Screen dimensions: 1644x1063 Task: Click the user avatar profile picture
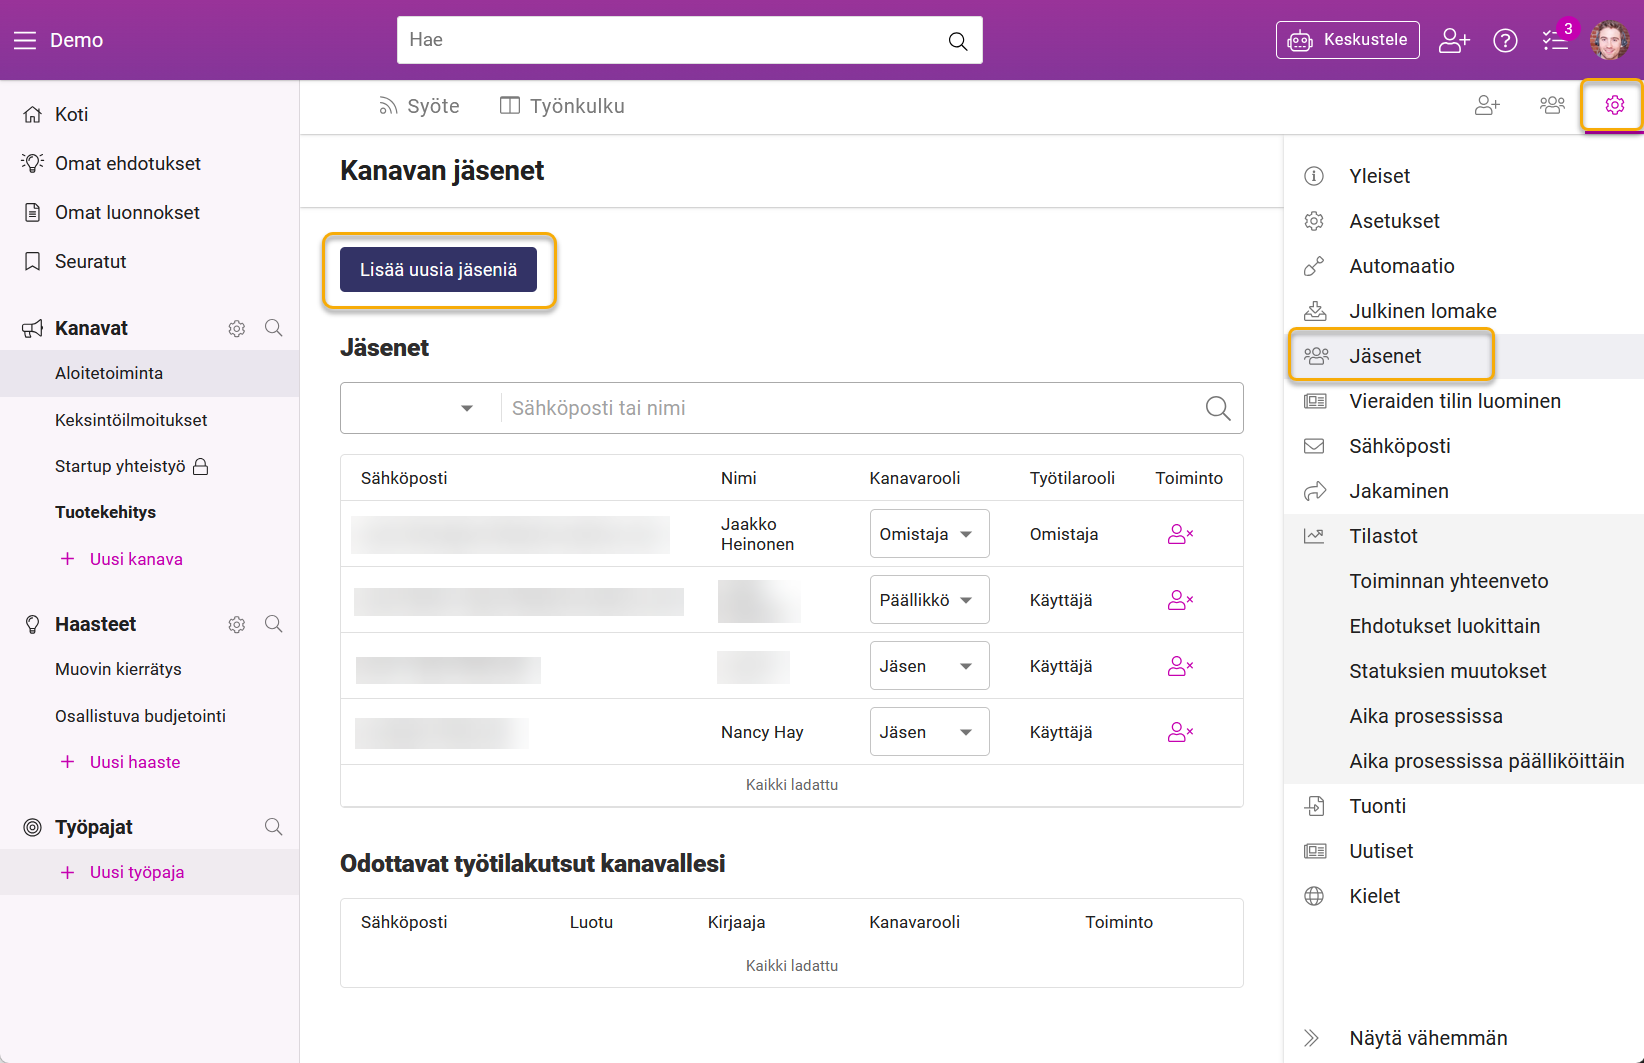[1609, 40]
